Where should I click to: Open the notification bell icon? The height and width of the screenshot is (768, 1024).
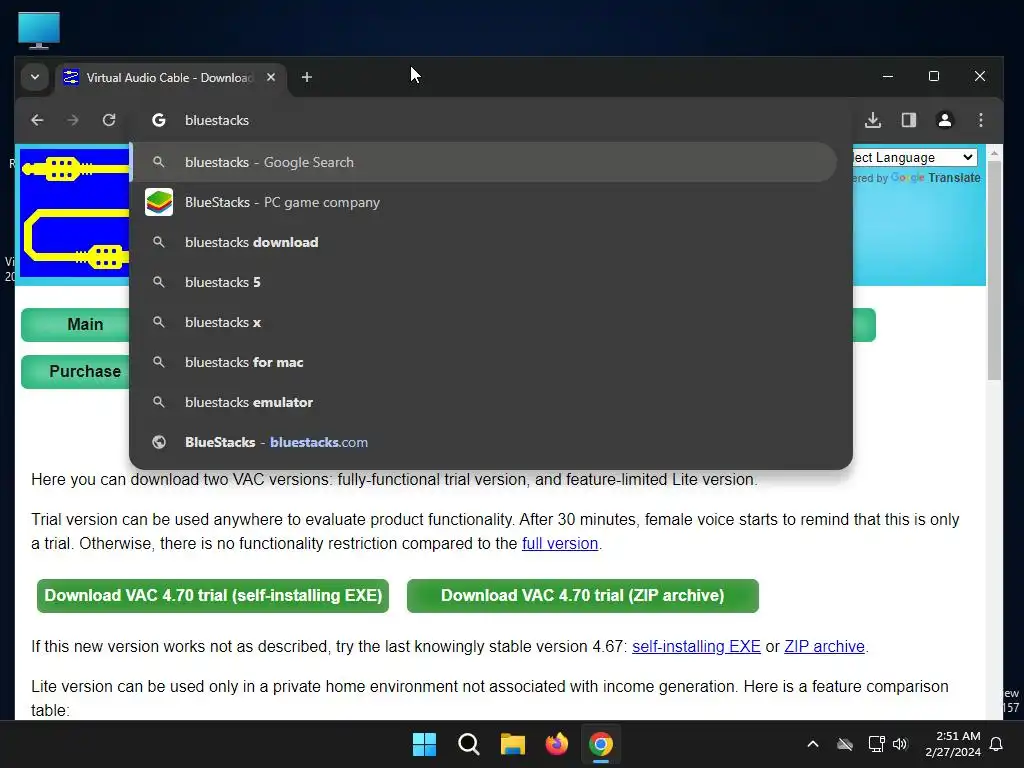[x=997, y=744]
